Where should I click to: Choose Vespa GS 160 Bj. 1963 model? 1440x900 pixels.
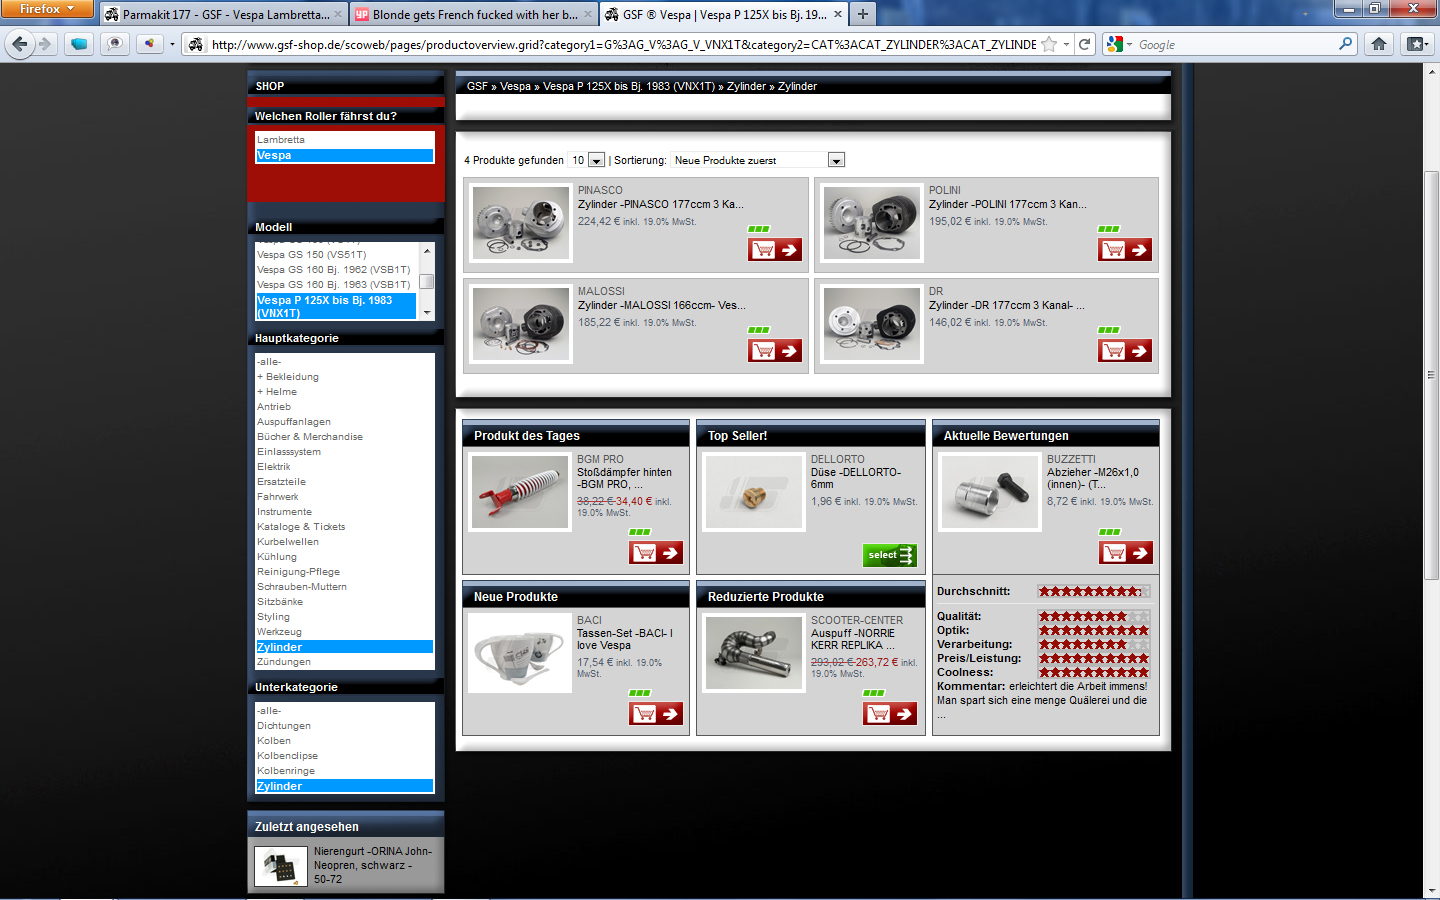[336, 285]
